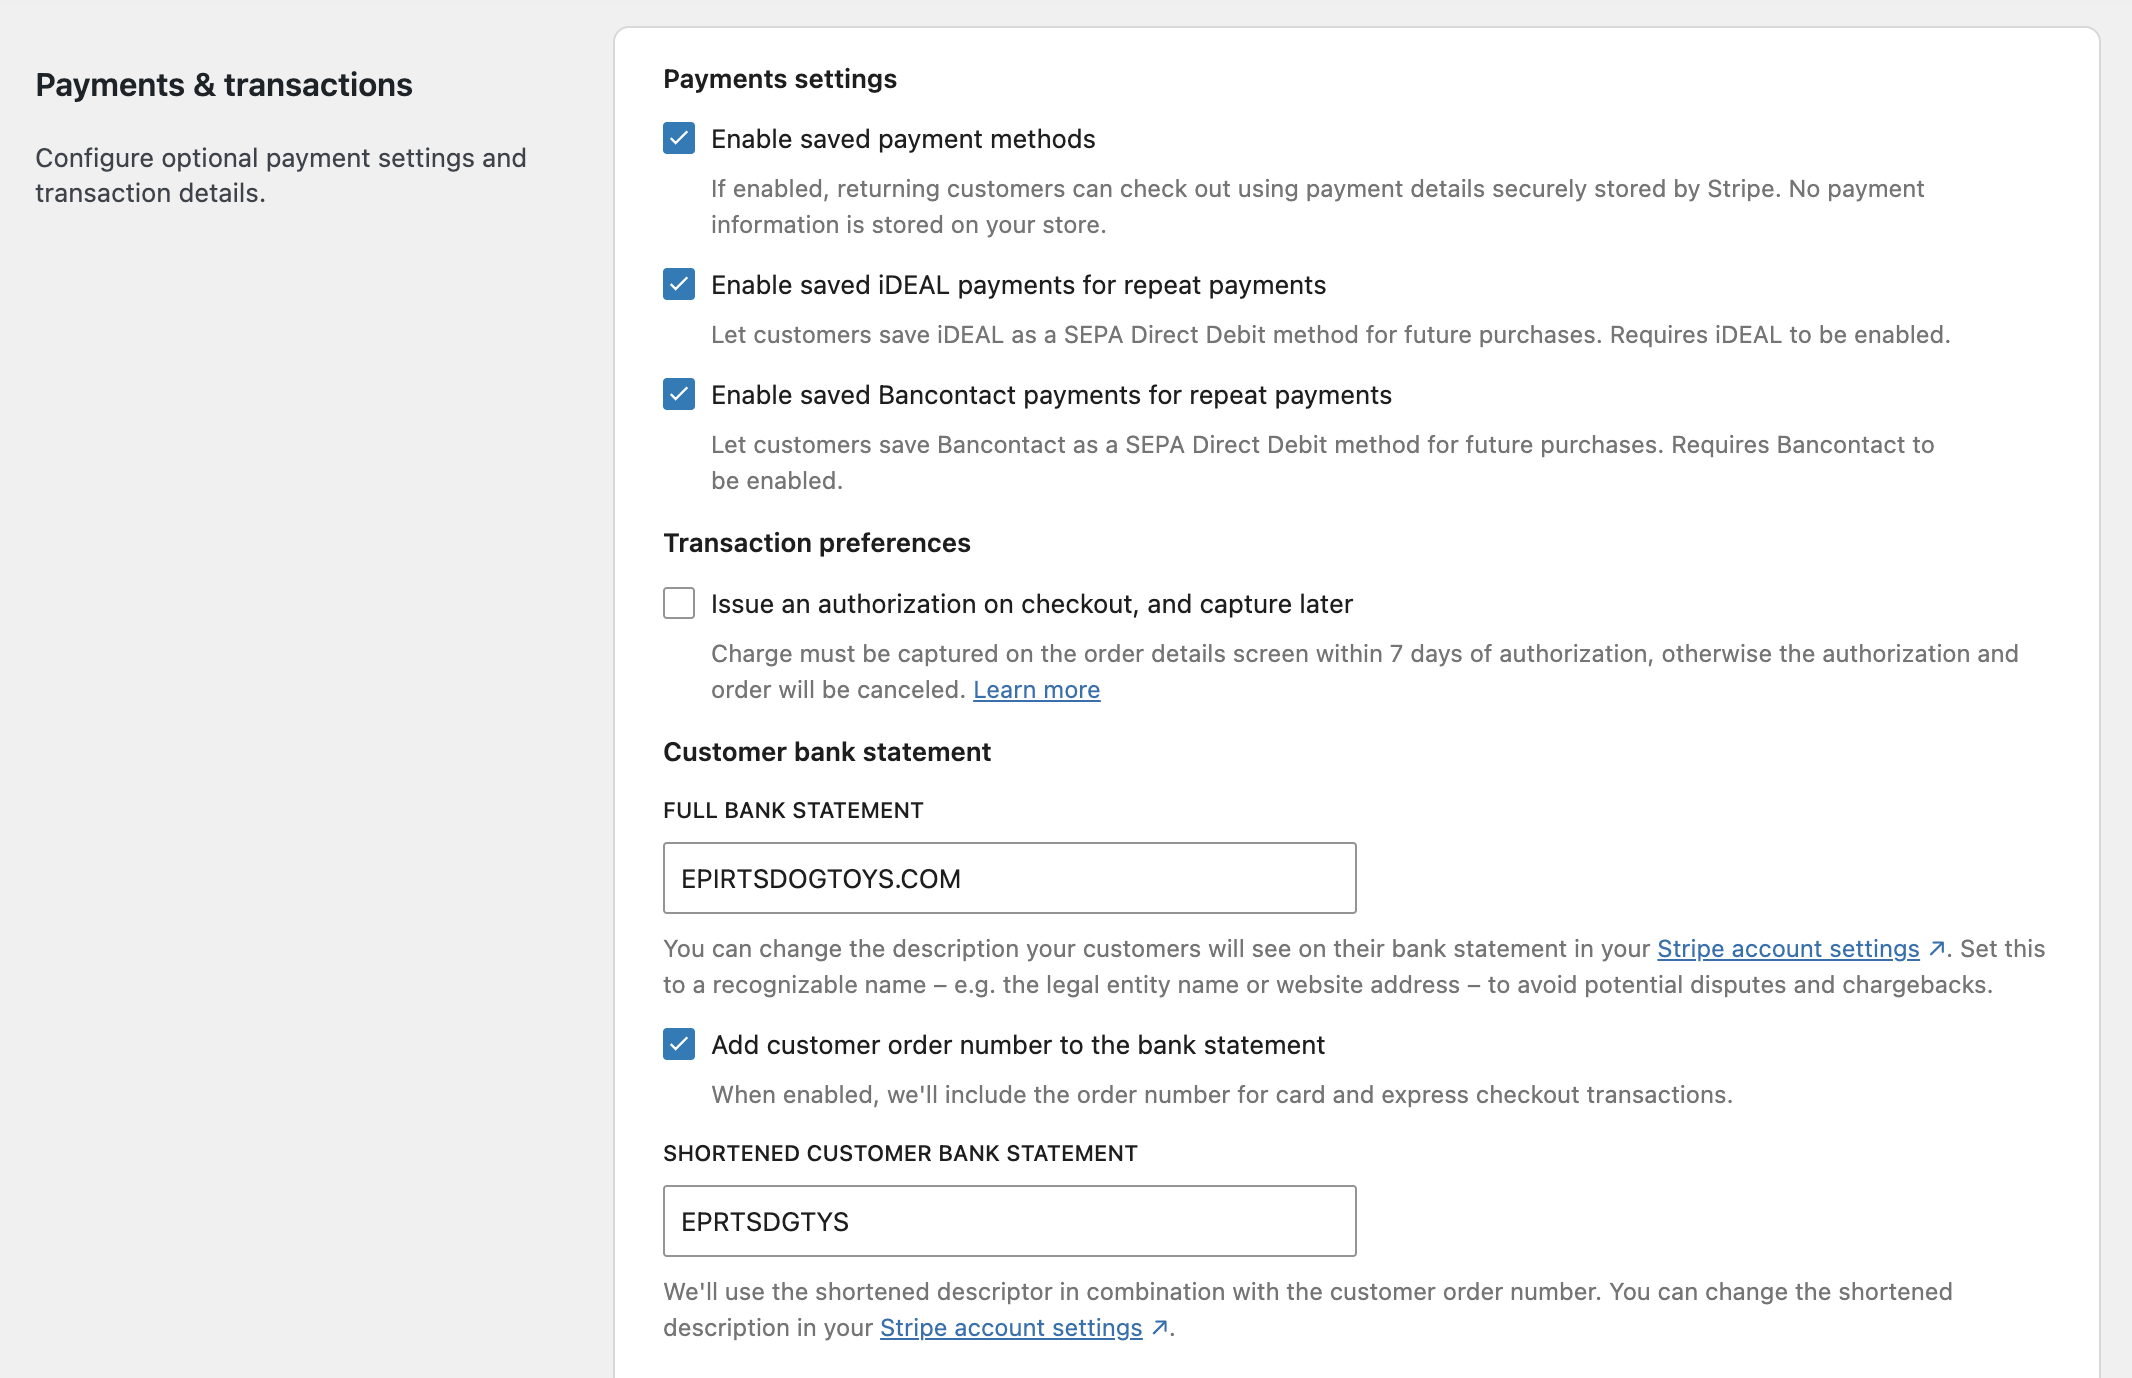This screenshot has width=2132, height=1378.
Task: Disable saved Bancontact payments checkbox
Action: [x=679, y=394]
